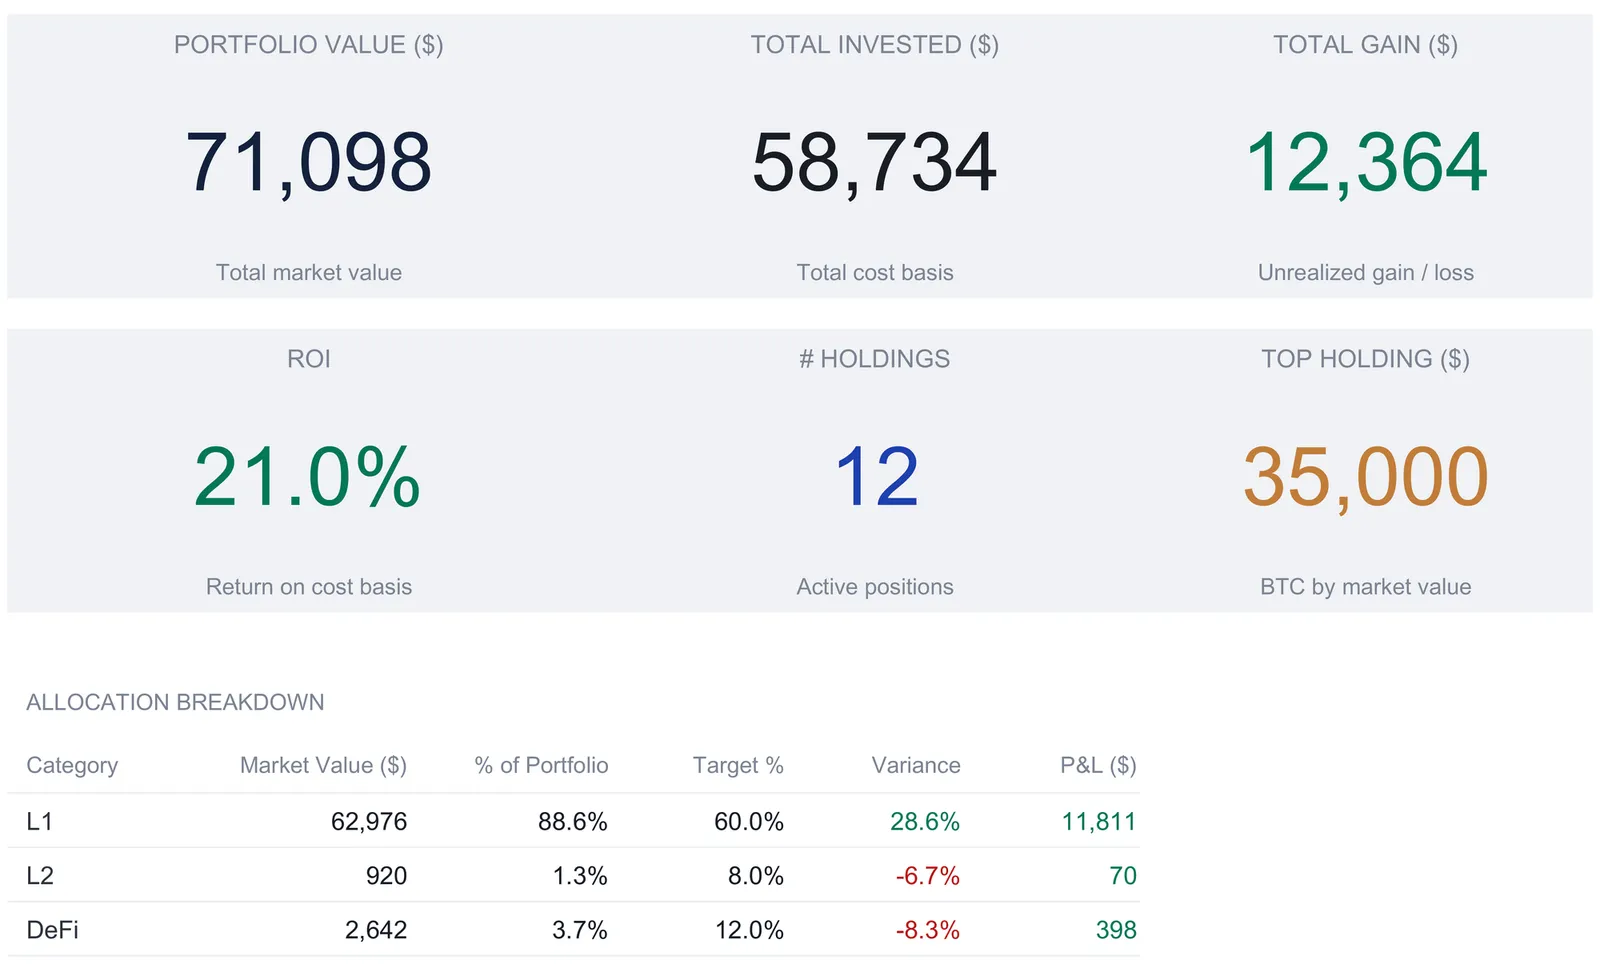Click the L2 portfolio share 1.3%
Image resolution: width=1600 pixels, height=964 pixels.
[x=580, y=876]
